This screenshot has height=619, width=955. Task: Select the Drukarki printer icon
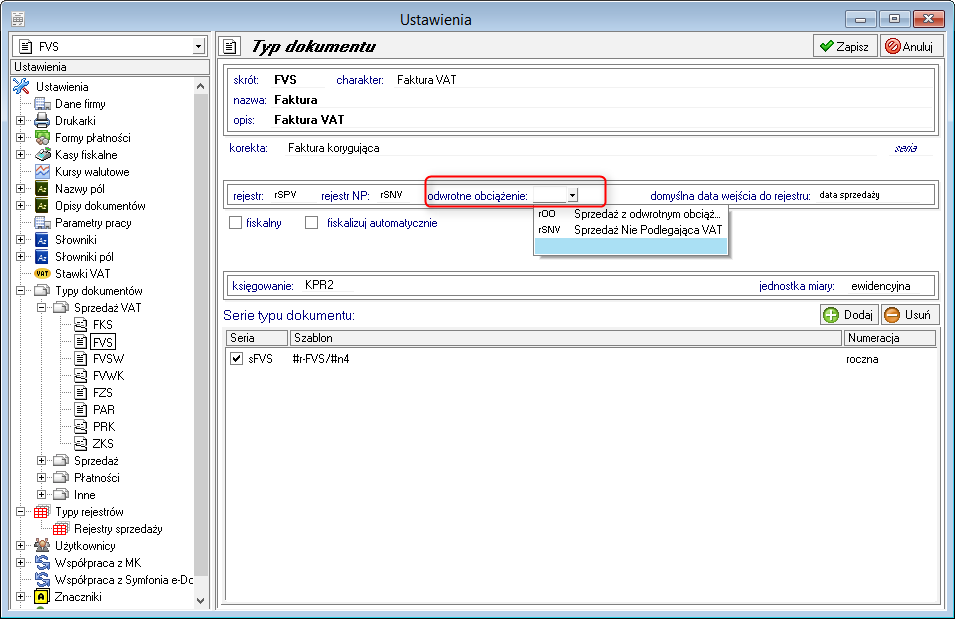42,121
